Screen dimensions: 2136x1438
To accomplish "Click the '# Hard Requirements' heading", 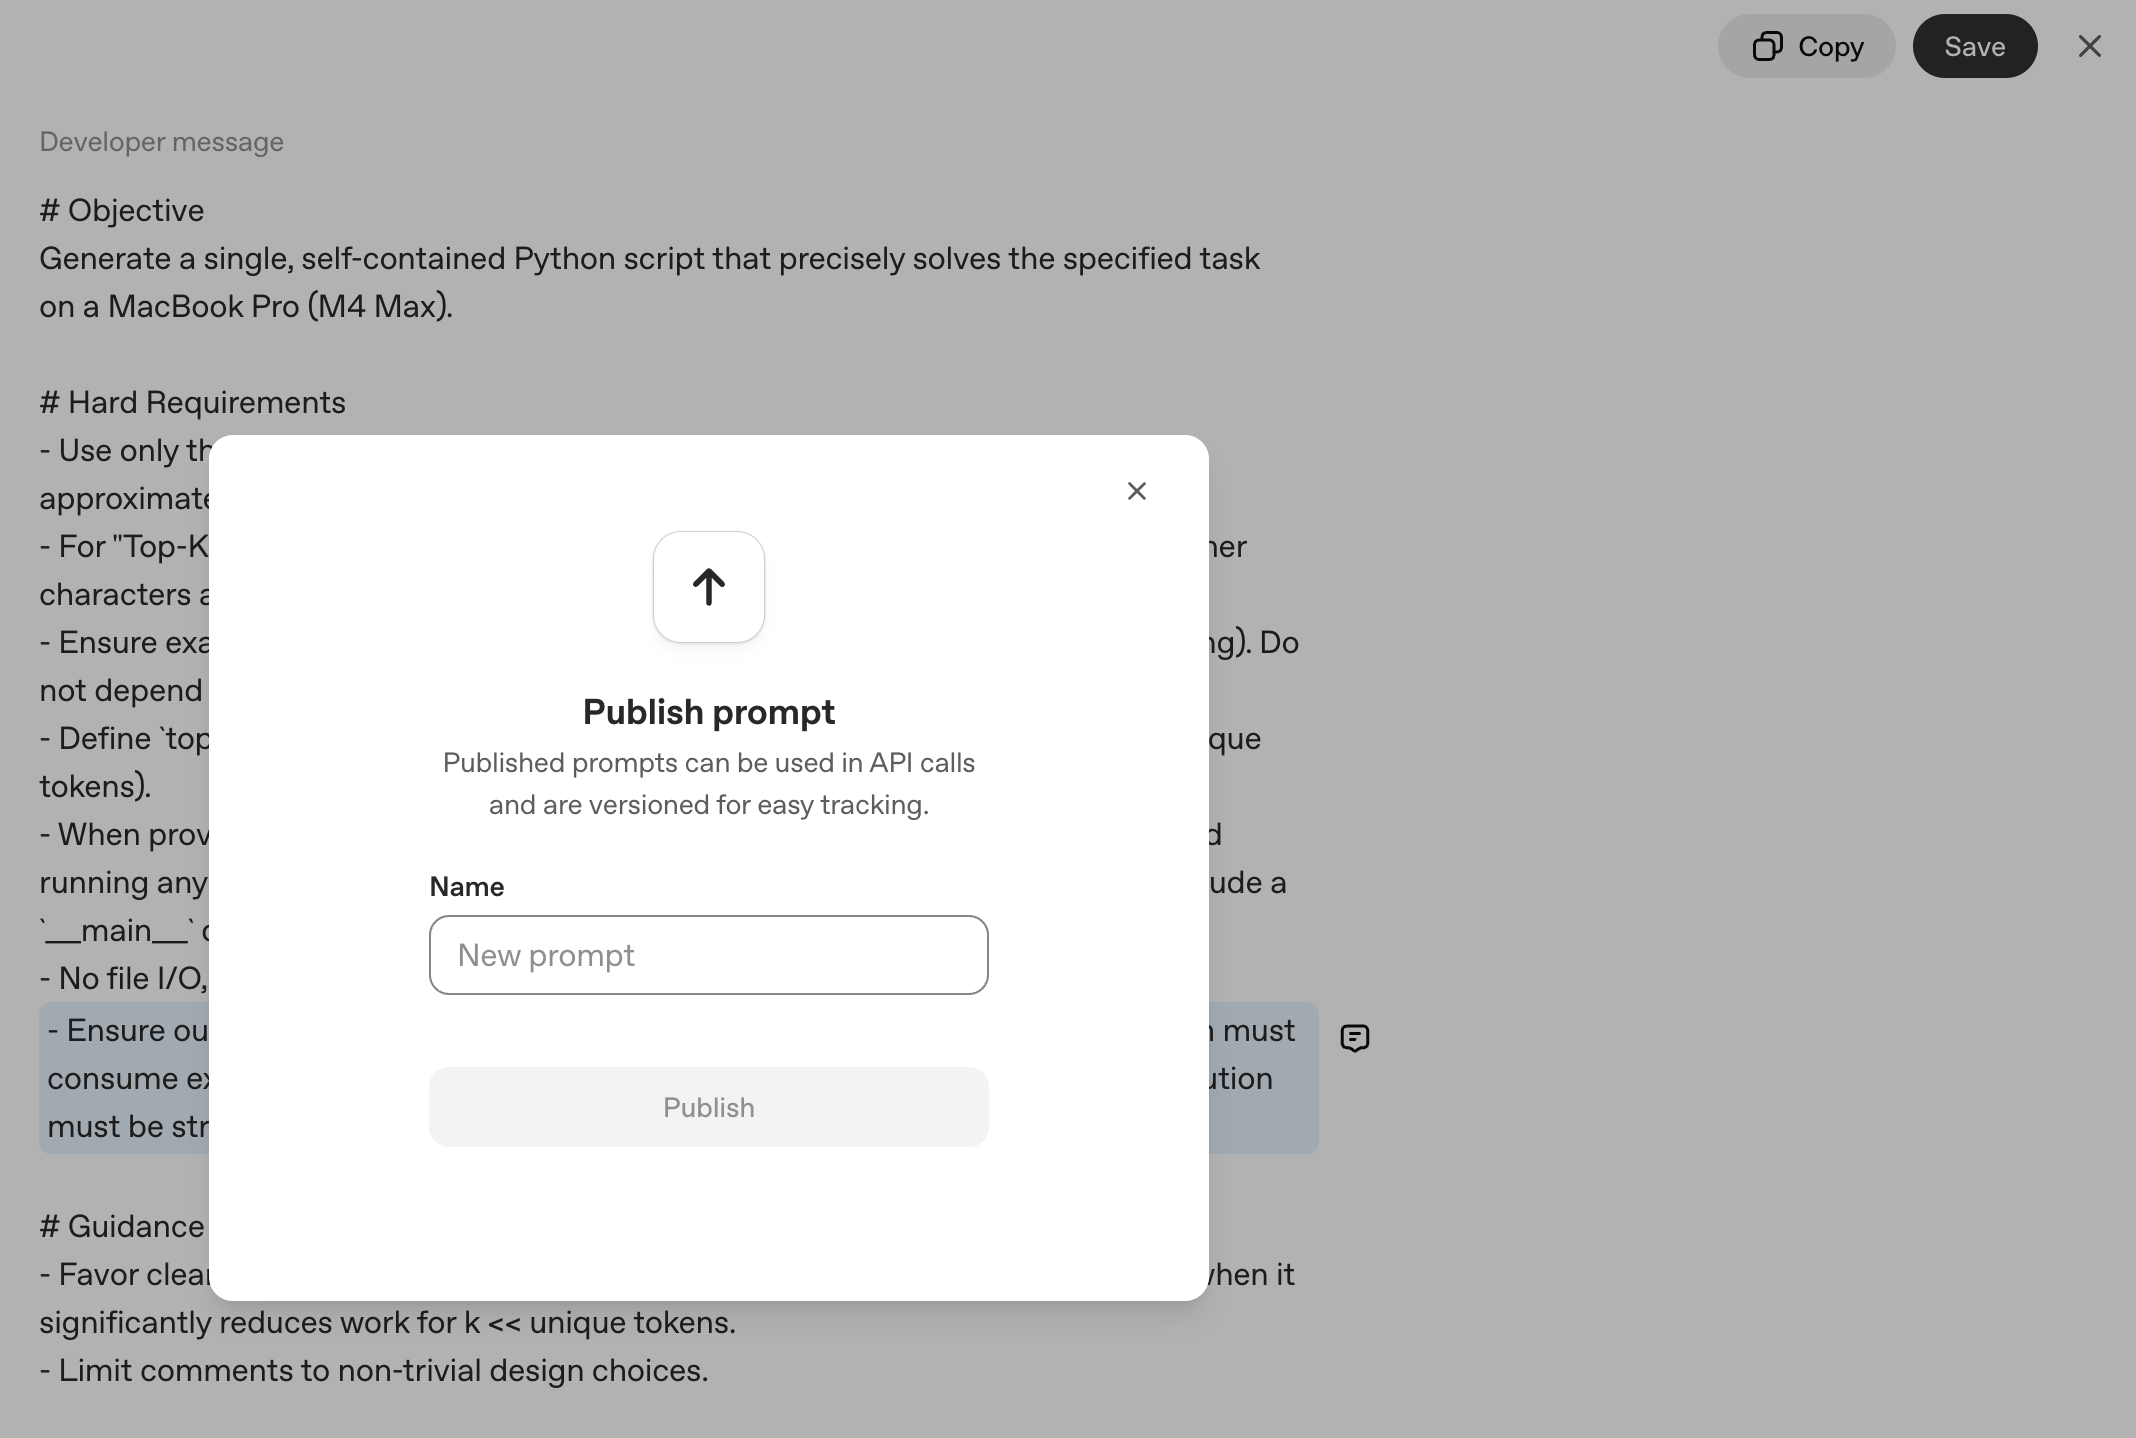I will (192, 402).
